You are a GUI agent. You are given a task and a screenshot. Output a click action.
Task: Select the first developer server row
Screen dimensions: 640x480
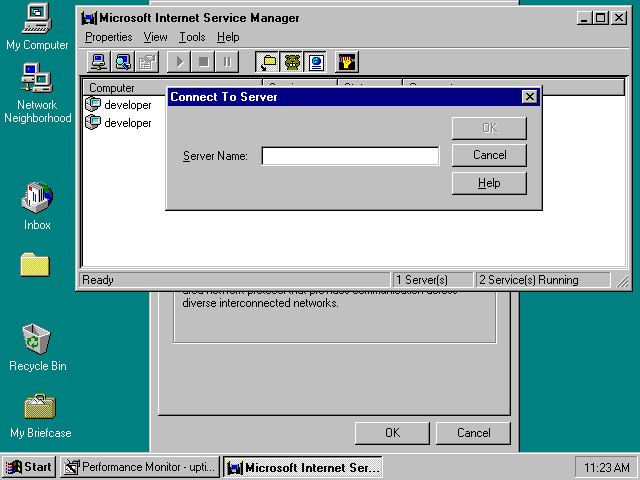click(x=118, y=105)
